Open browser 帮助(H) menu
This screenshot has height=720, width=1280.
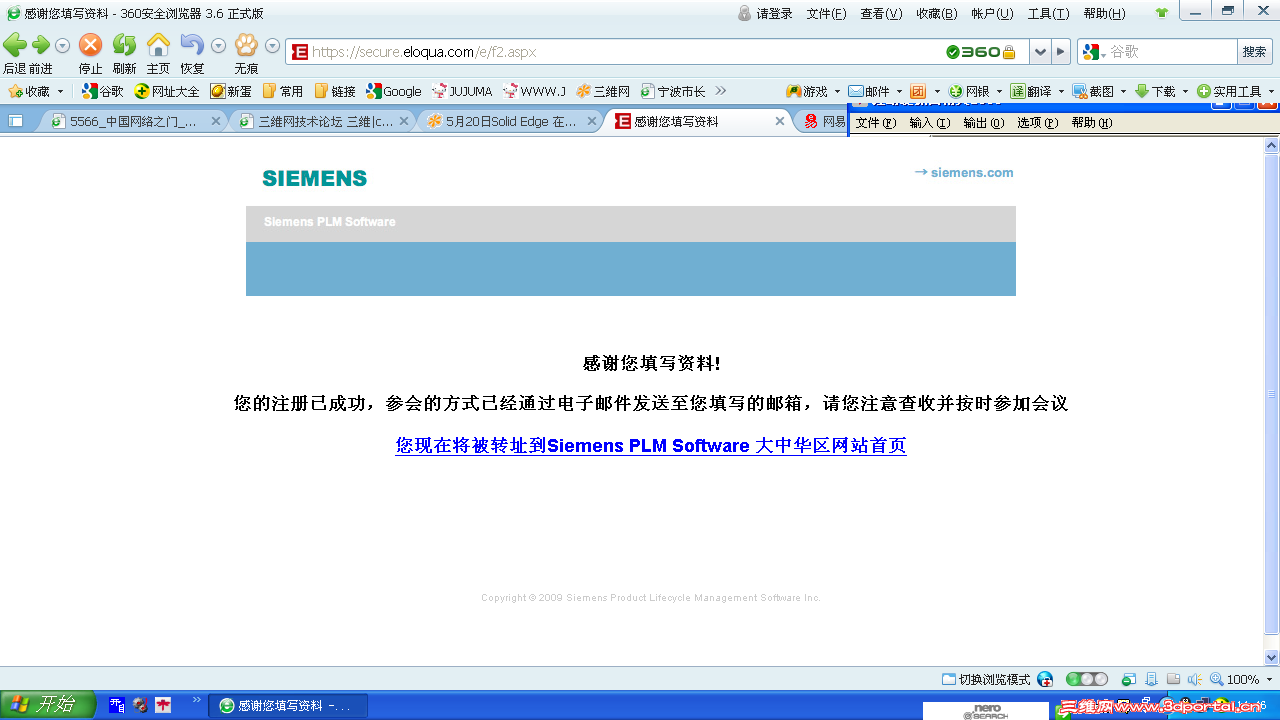point(1104,13)
